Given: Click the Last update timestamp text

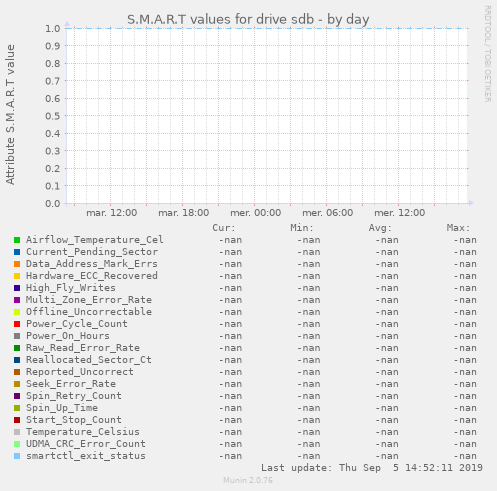Looking at the screenshot, I should click(x=372, y=468).
